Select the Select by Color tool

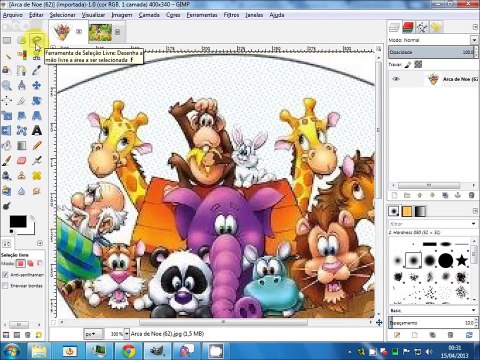click(x=22, y=55)
